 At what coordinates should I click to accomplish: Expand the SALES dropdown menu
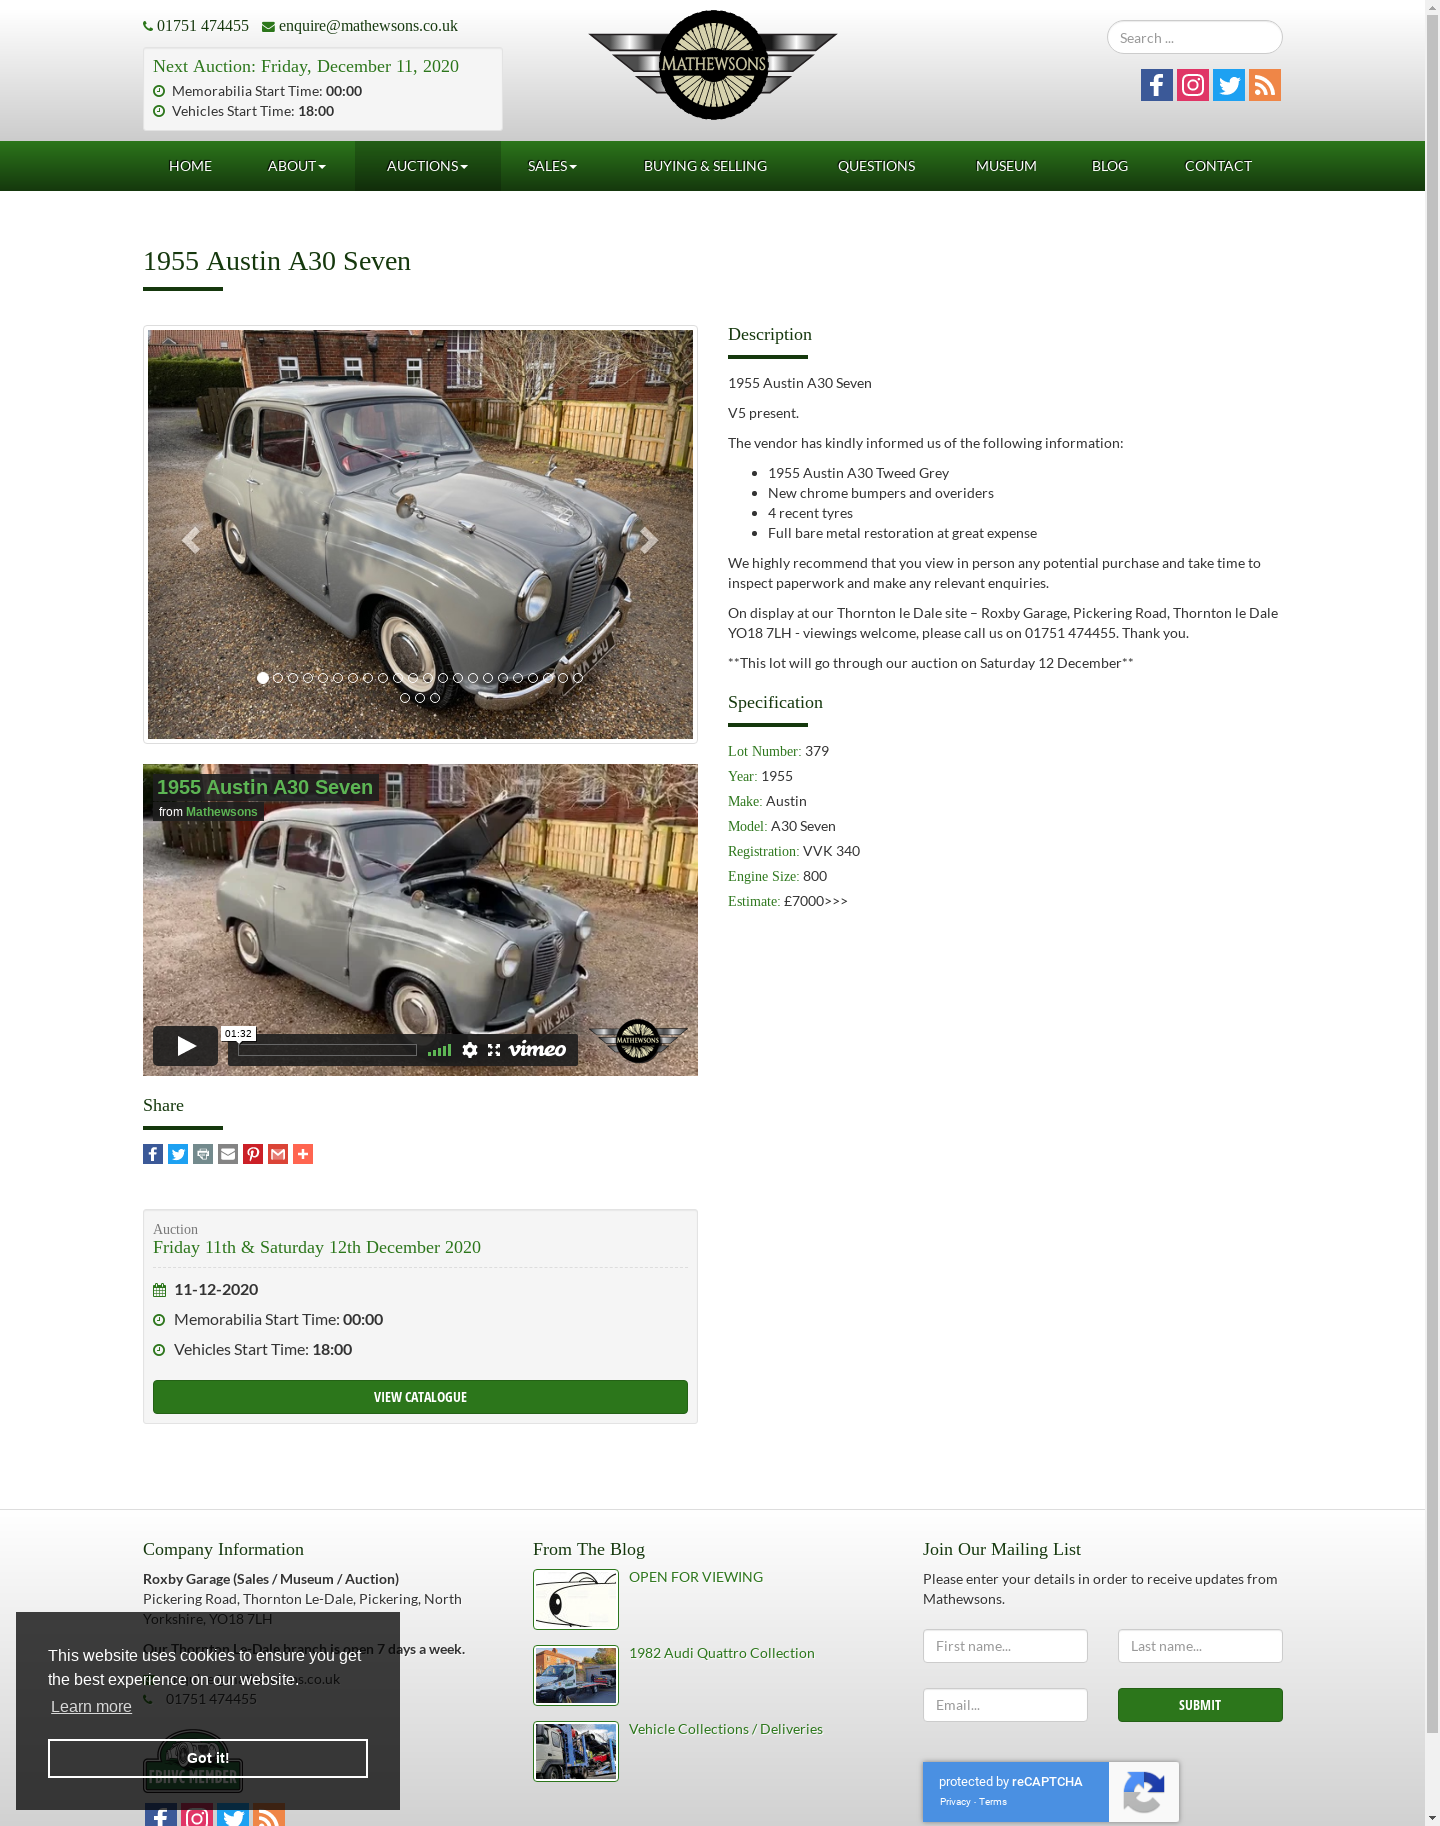[x=553, y=166]
